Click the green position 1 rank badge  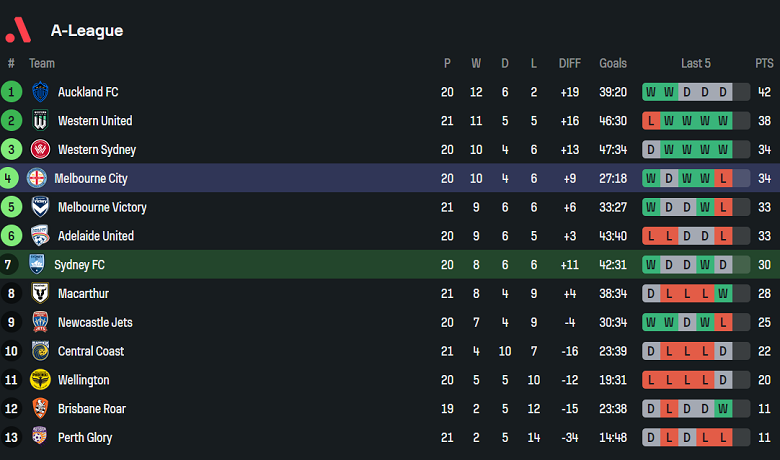click(x=11, y=92)
